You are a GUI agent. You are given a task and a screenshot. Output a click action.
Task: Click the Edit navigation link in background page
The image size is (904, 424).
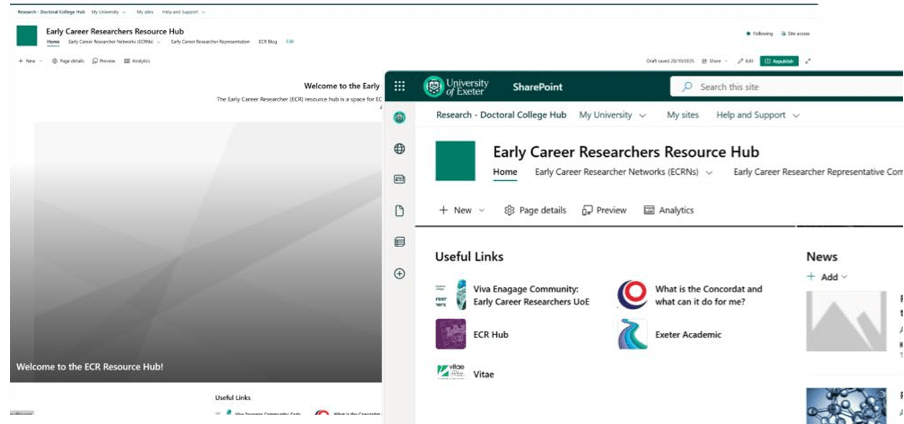[x=290, y=42]
